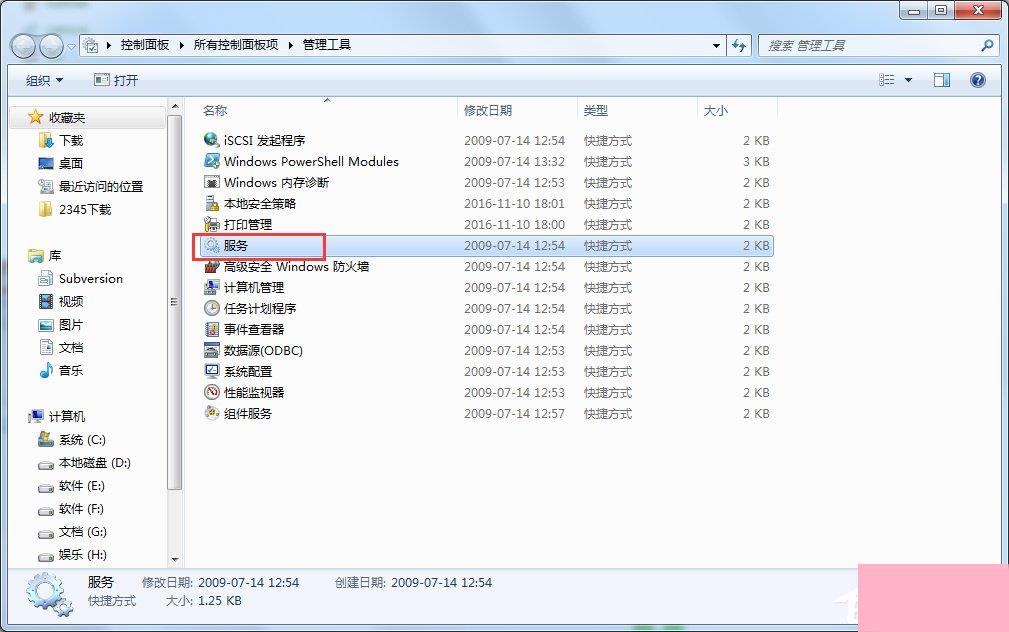Click date 2009-07-14 12:57 cell
1009x632 pixels.
click(514, 413)
